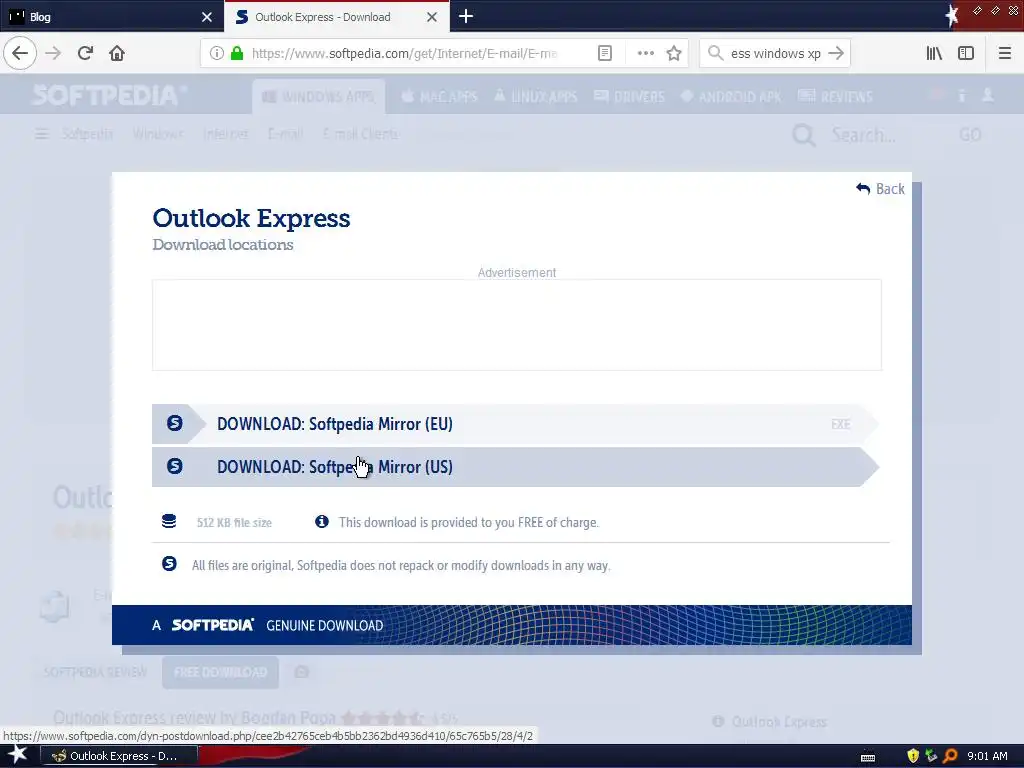This screenshot has width=1024, height=768.
Task: Open the Softpedia Review tab
Action: click(95, 672)
